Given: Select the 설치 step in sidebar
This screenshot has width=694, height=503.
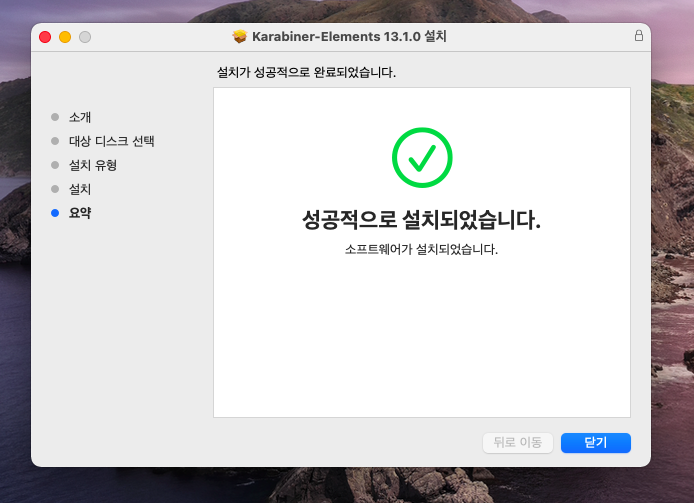Looking at the screenshot, I should coord(80,189).
